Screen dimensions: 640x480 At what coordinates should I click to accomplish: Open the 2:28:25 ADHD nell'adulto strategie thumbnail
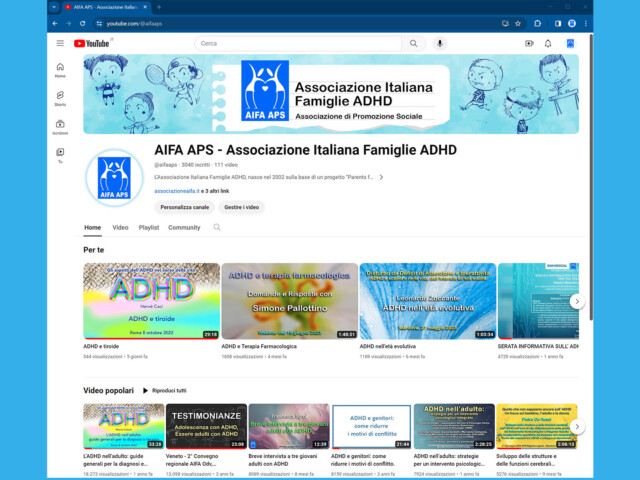tap(454, 427)
